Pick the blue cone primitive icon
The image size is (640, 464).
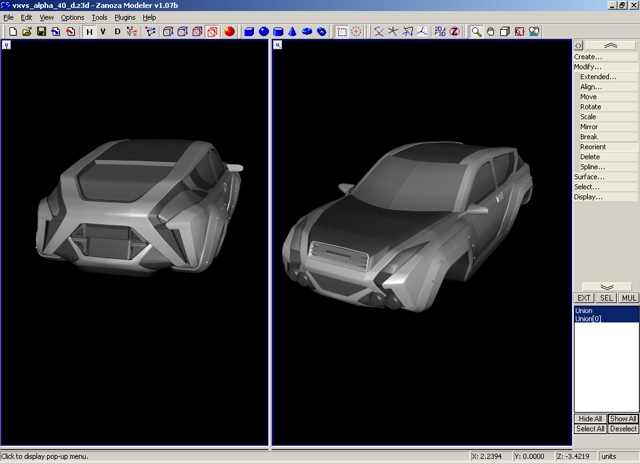(x=290, y=32)
